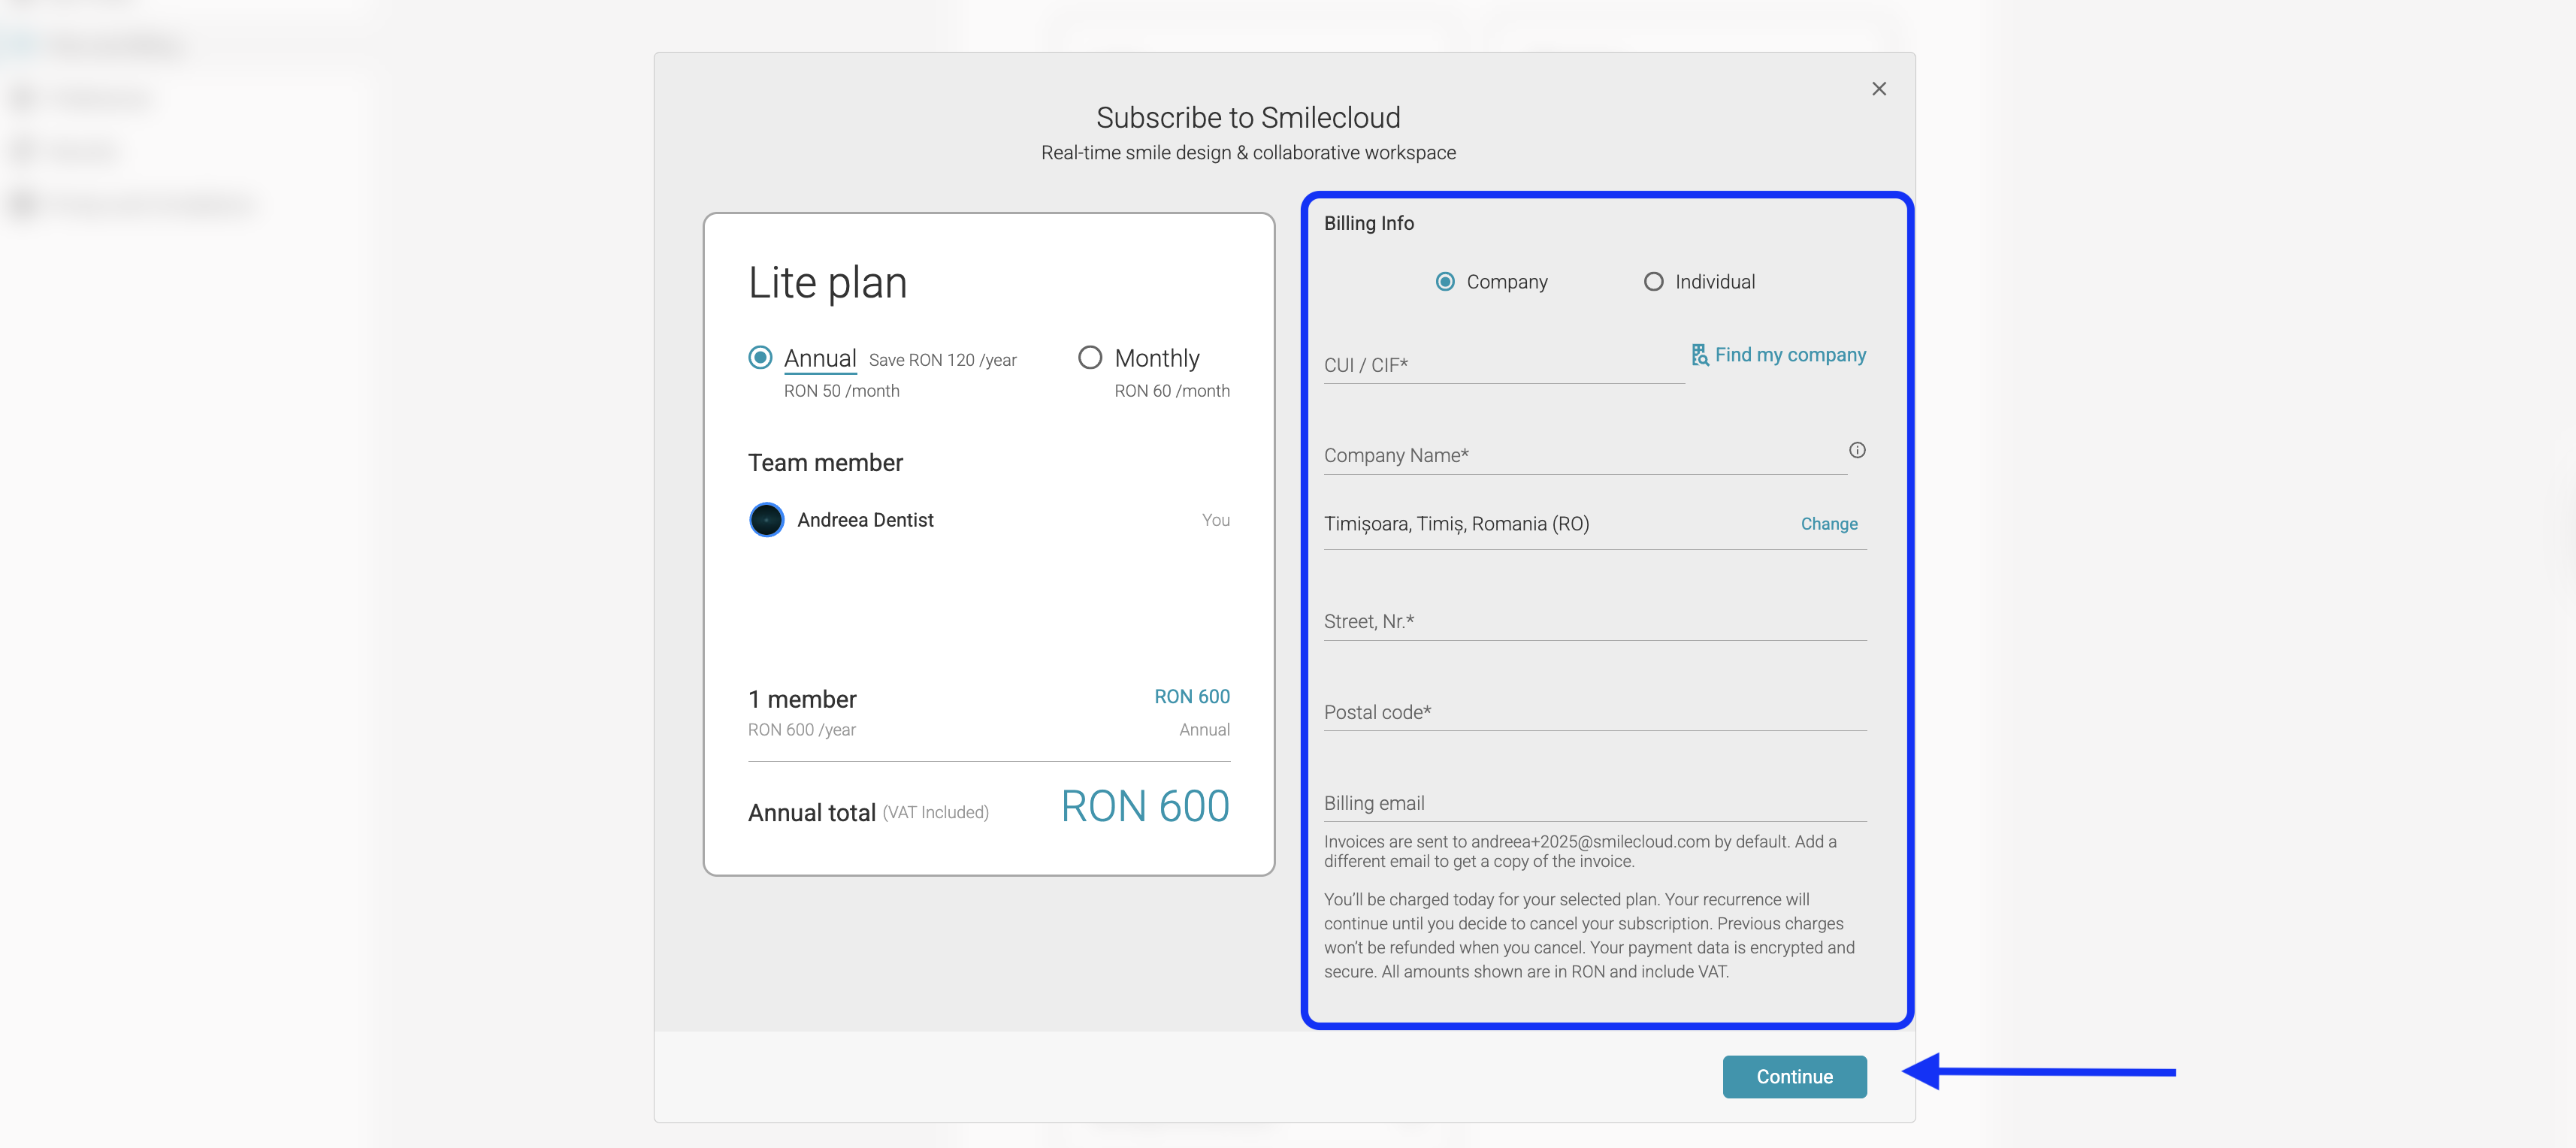2576x1148 pixels.
Task: Click the Team member heading
Action: click(825, 463)
